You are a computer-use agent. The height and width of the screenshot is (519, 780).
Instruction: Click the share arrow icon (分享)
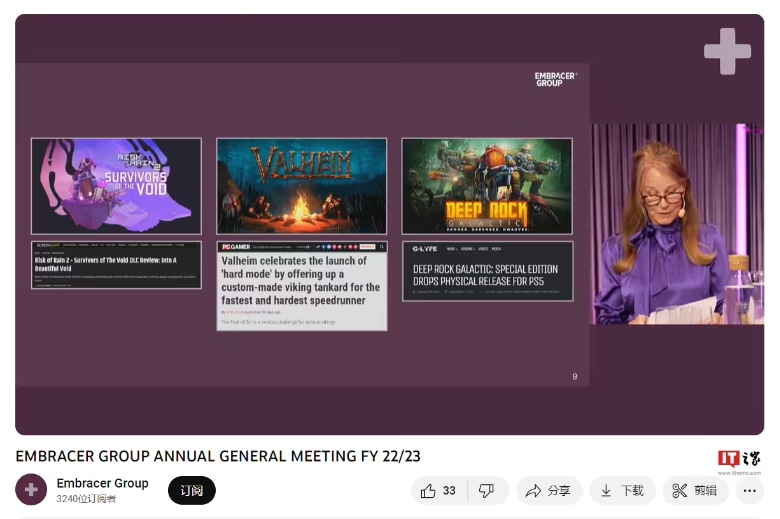(x=534, y=490)
